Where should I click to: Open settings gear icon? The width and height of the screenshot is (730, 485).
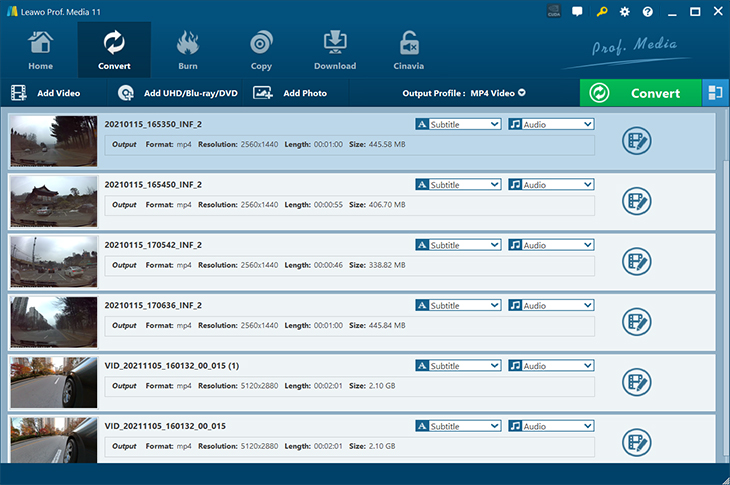[624, 12]
